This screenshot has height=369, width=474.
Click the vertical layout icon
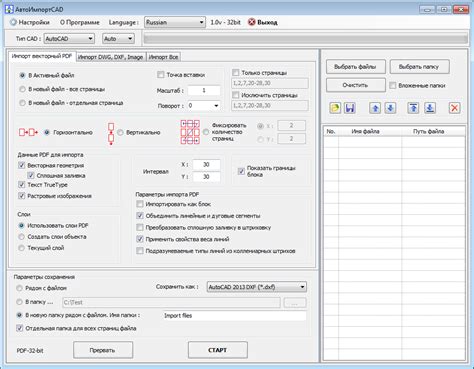pos(111,134)
